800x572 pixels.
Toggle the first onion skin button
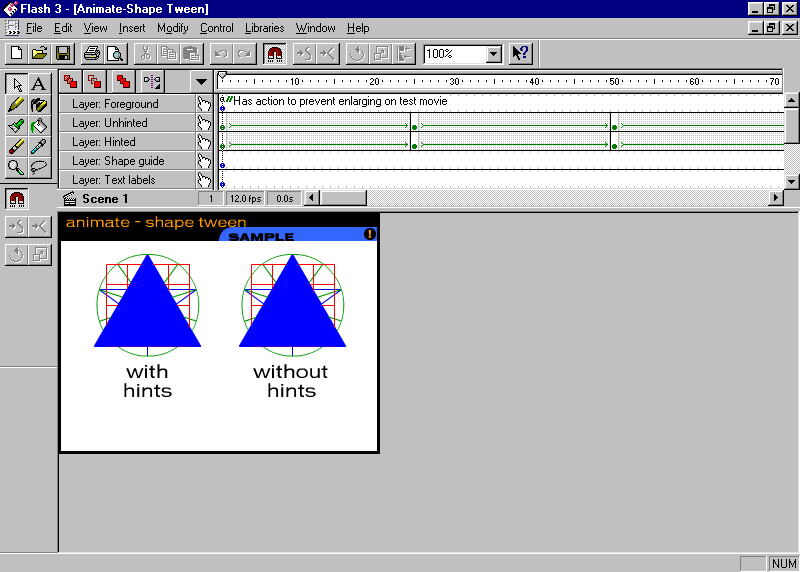(x=70, y=82)
